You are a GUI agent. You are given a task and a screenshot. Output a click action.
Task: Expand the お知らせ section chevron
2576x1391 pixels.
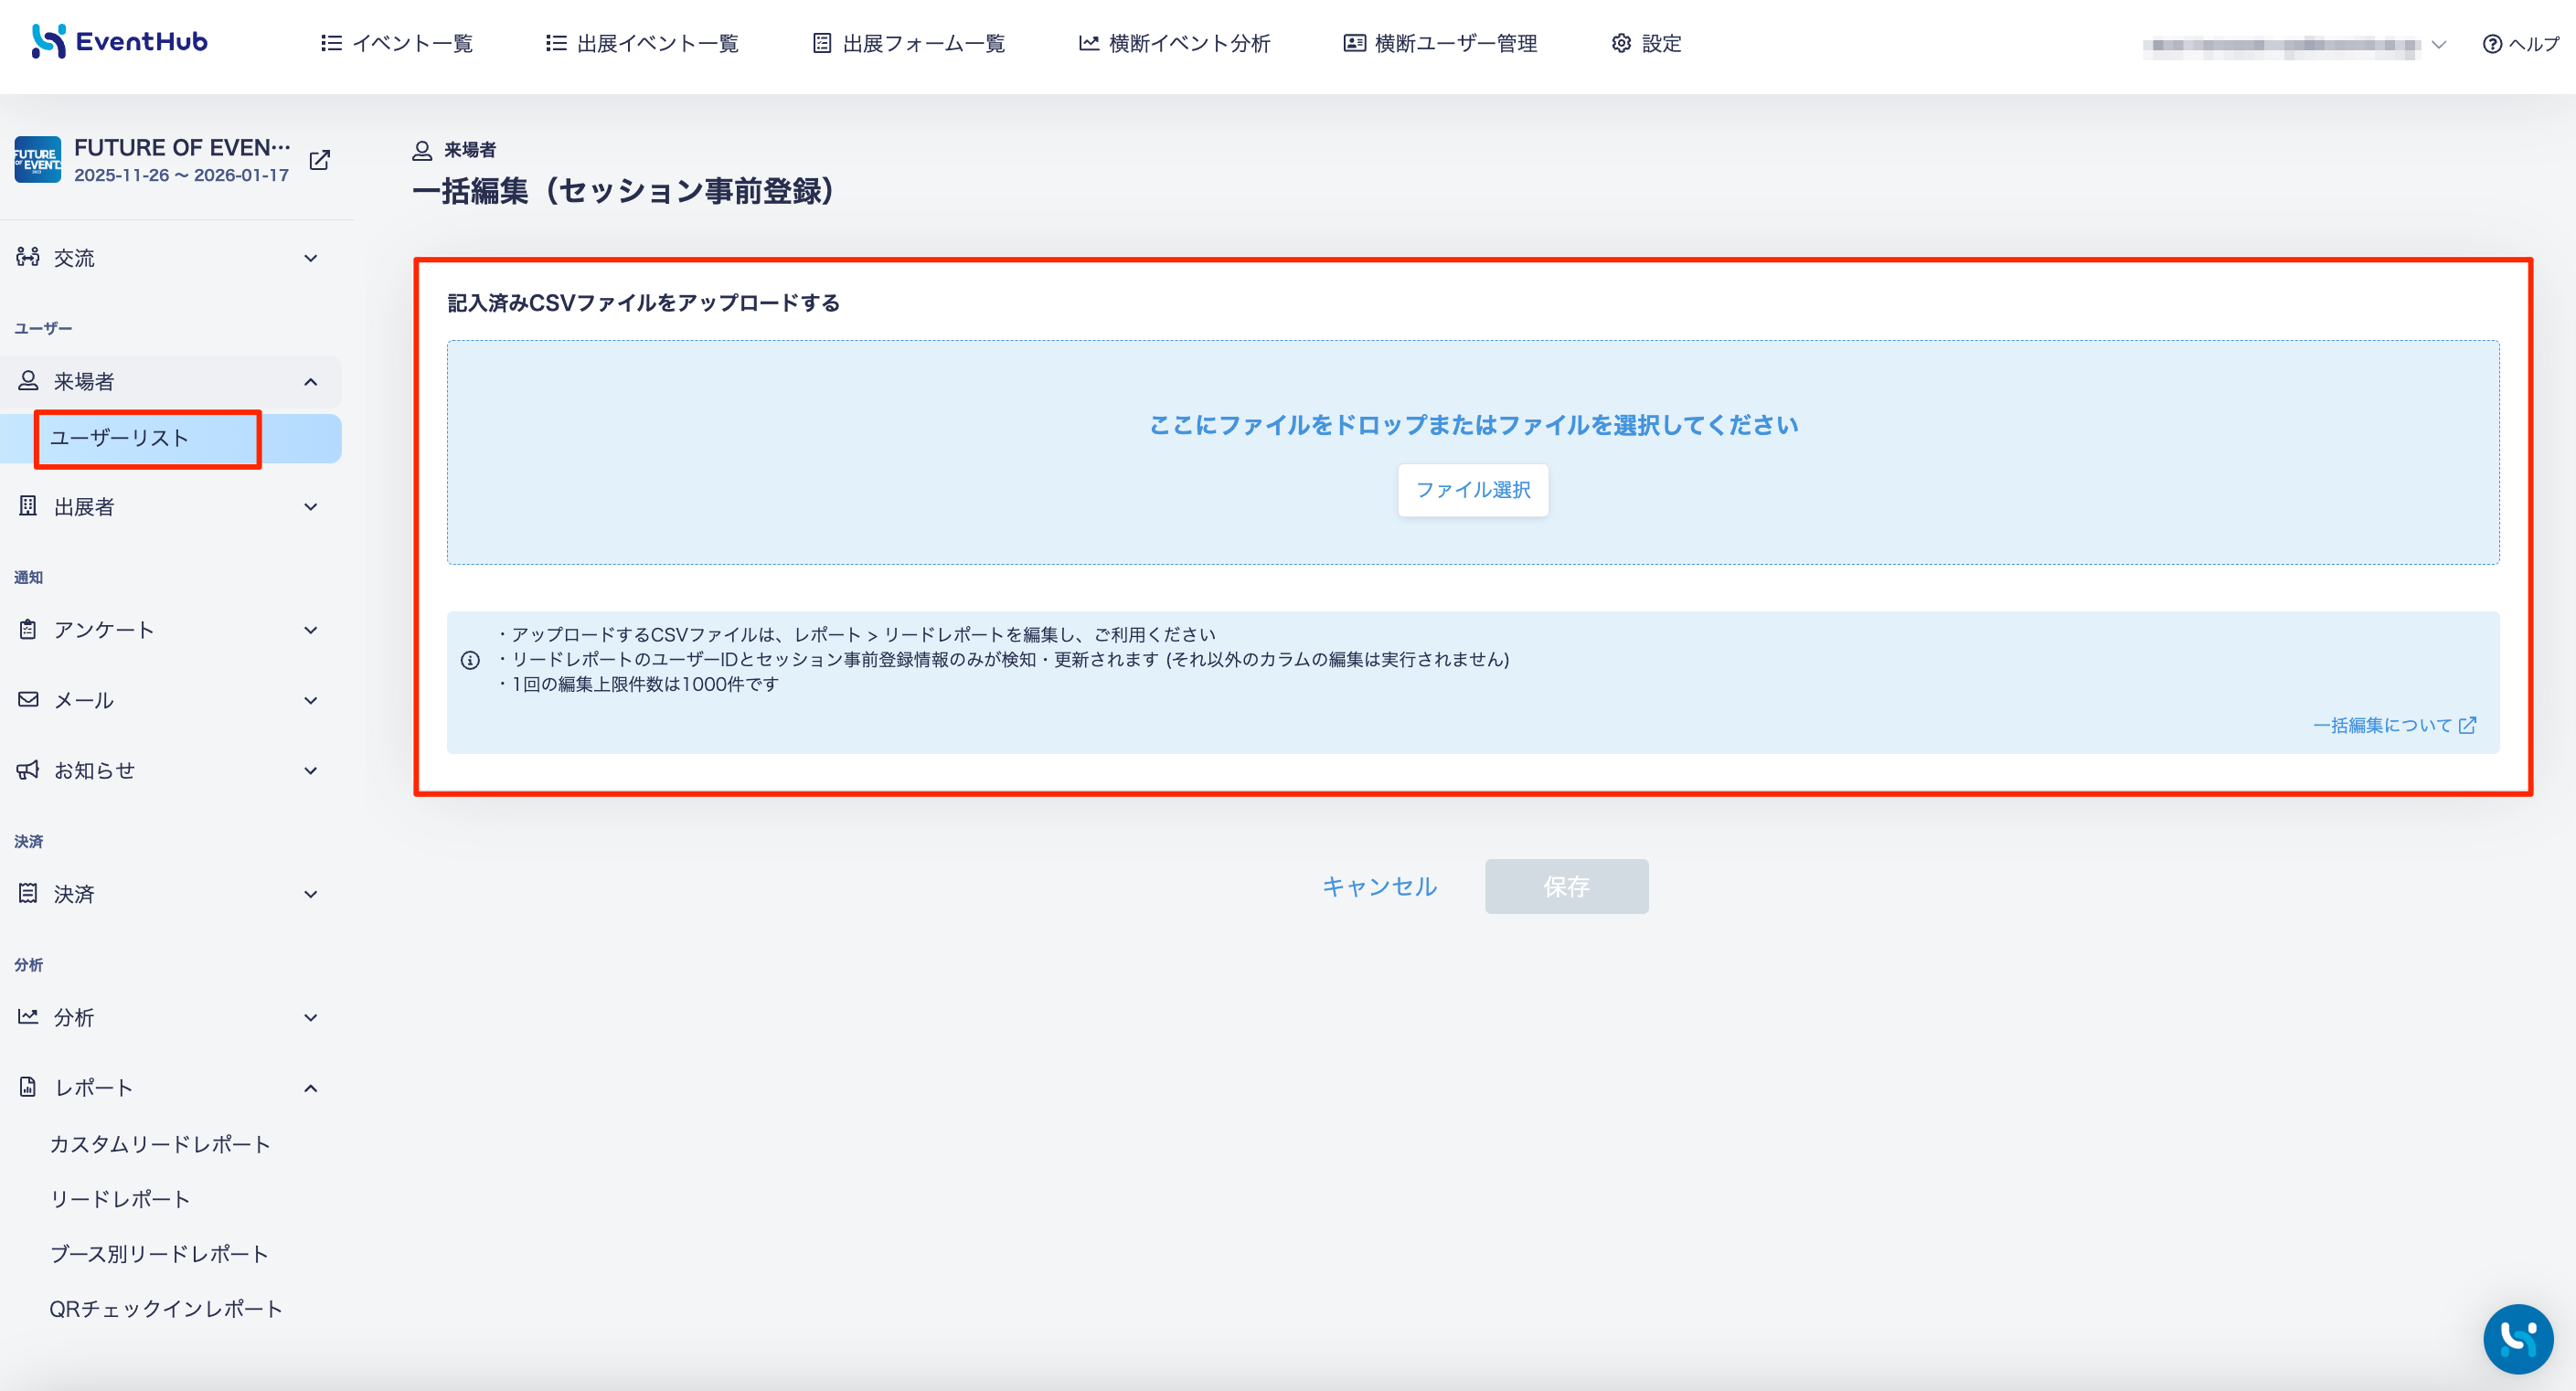(x=311, y=770)
